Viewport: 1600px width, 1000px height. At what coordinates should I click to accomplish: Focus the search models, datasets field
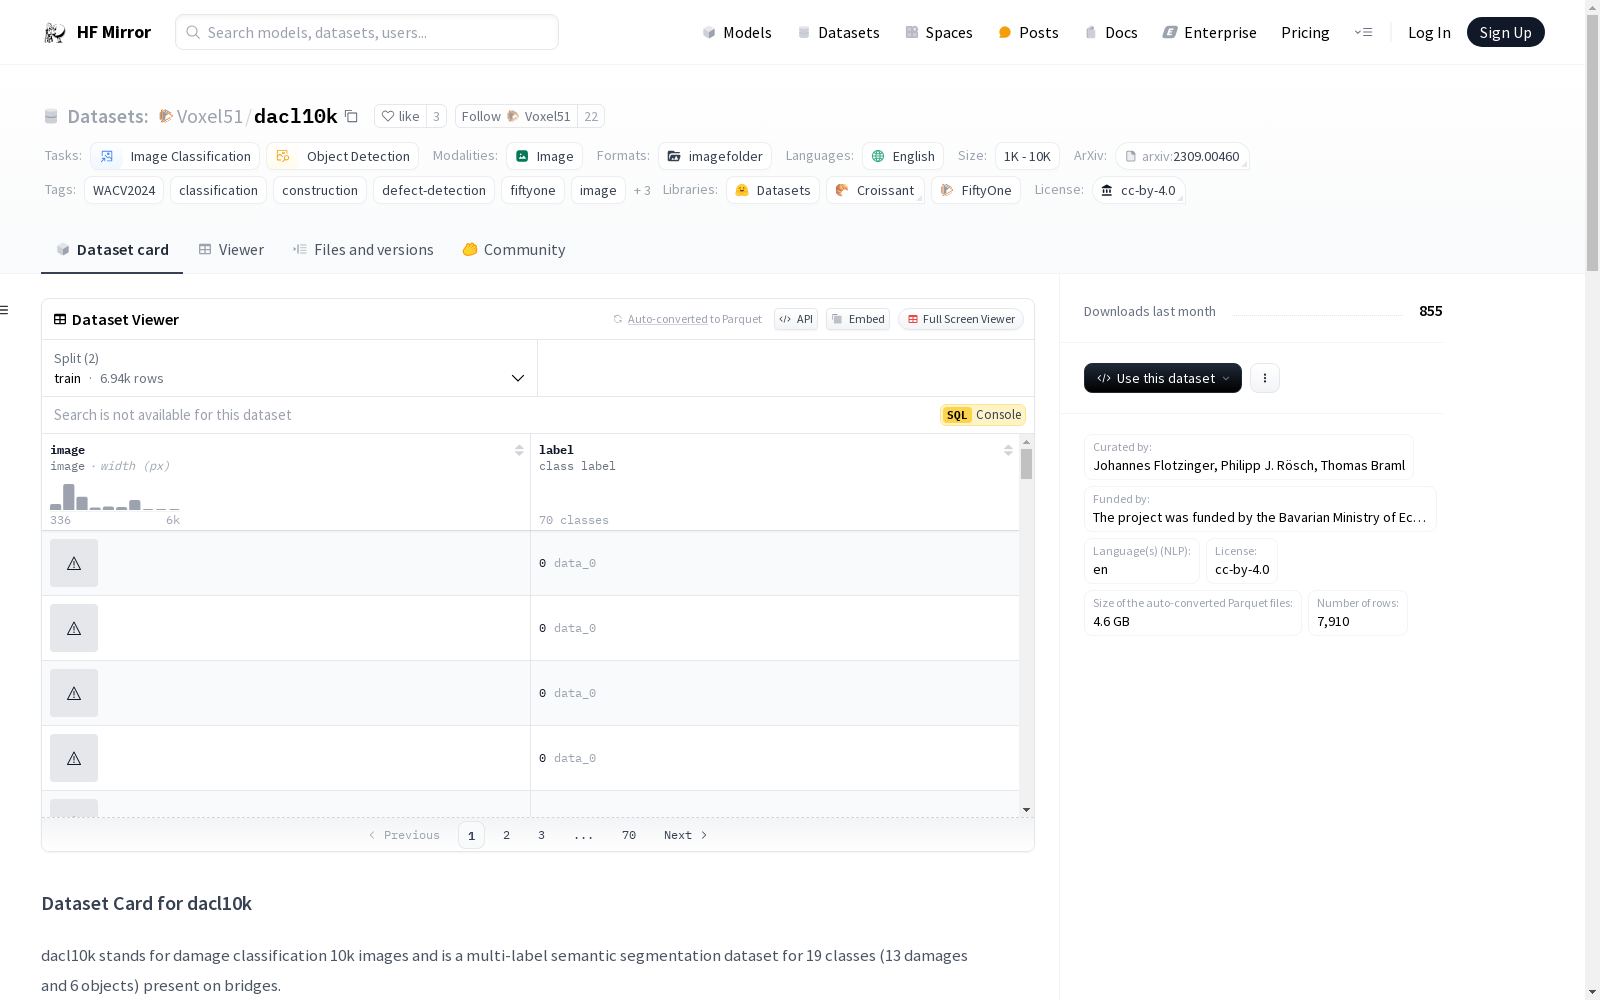tap(367, 32)
